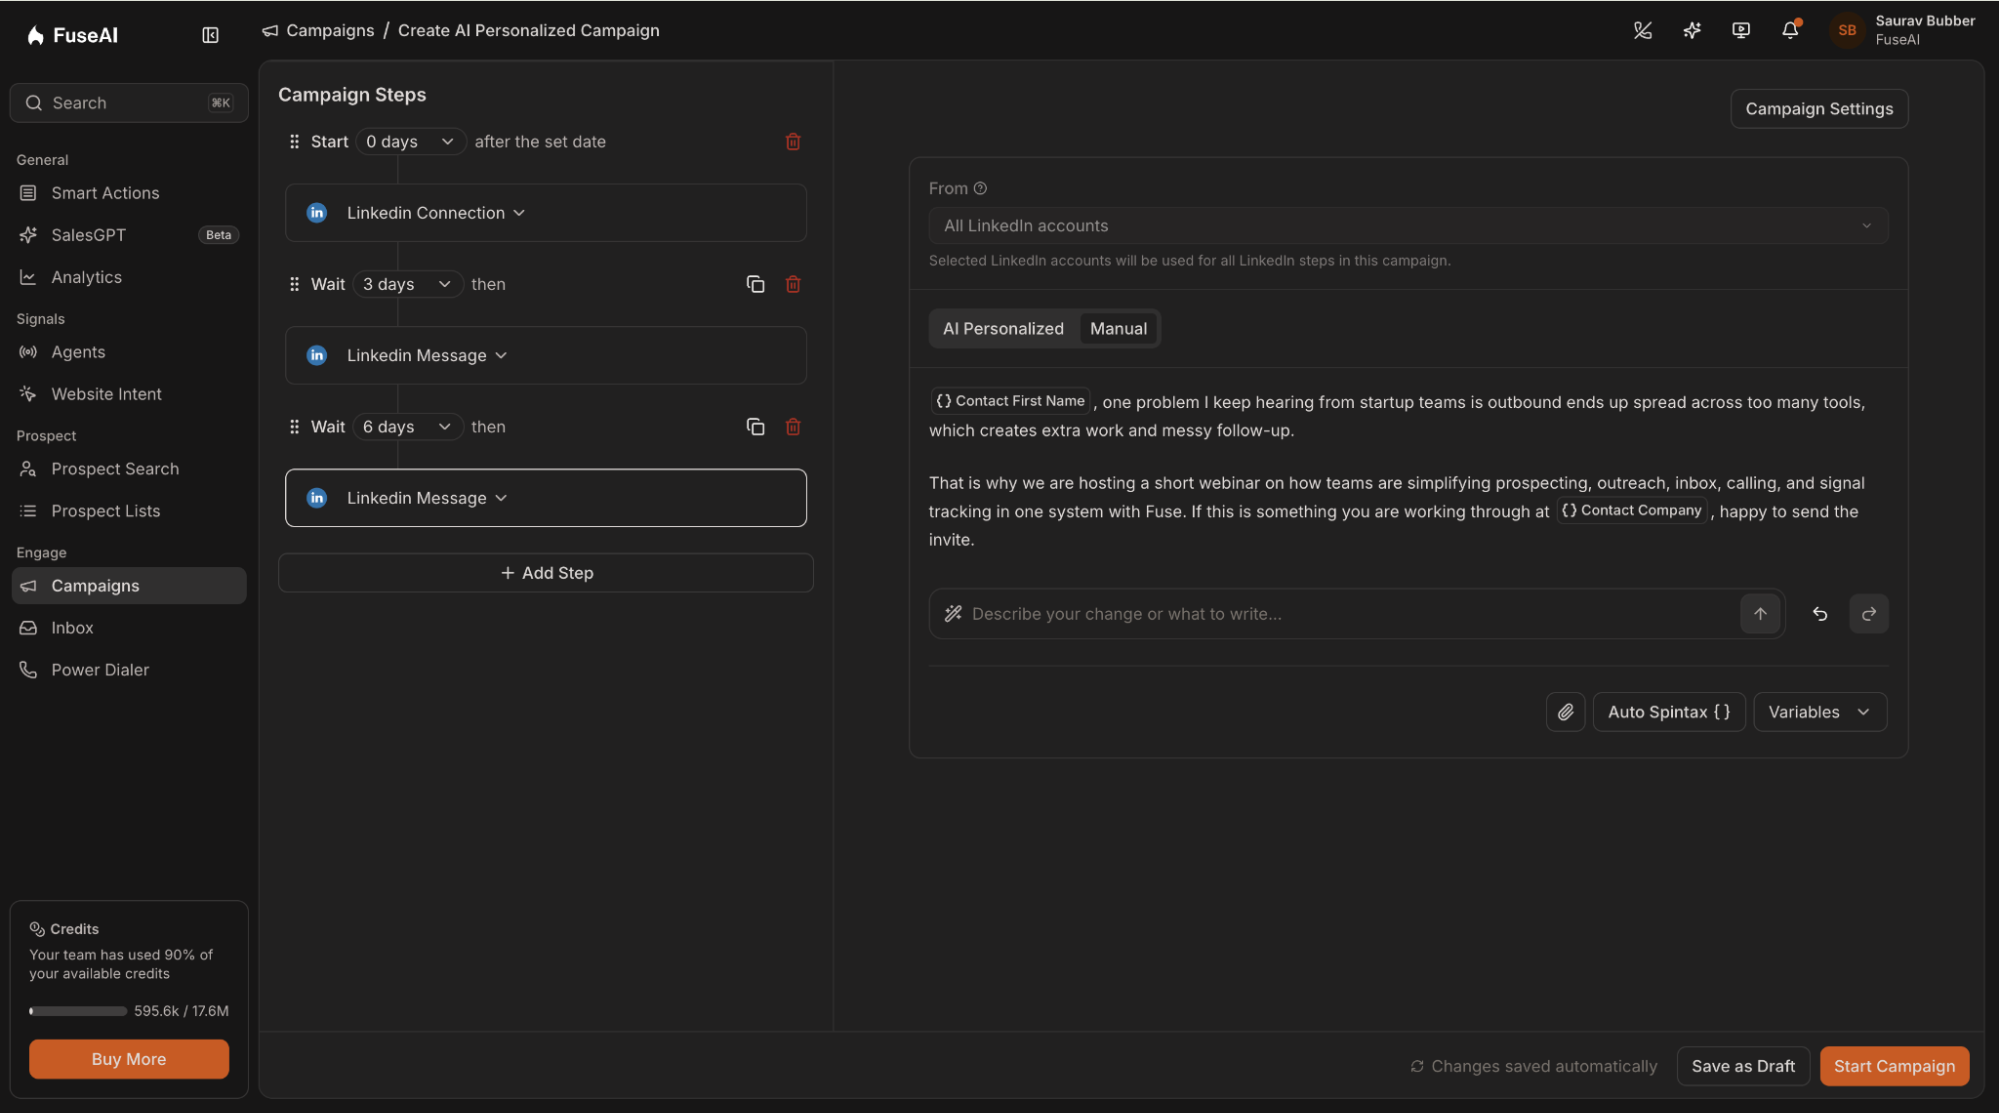1999x1113 pixels.
Task: Add a new campaign step
Action: [x=546, y=573]
